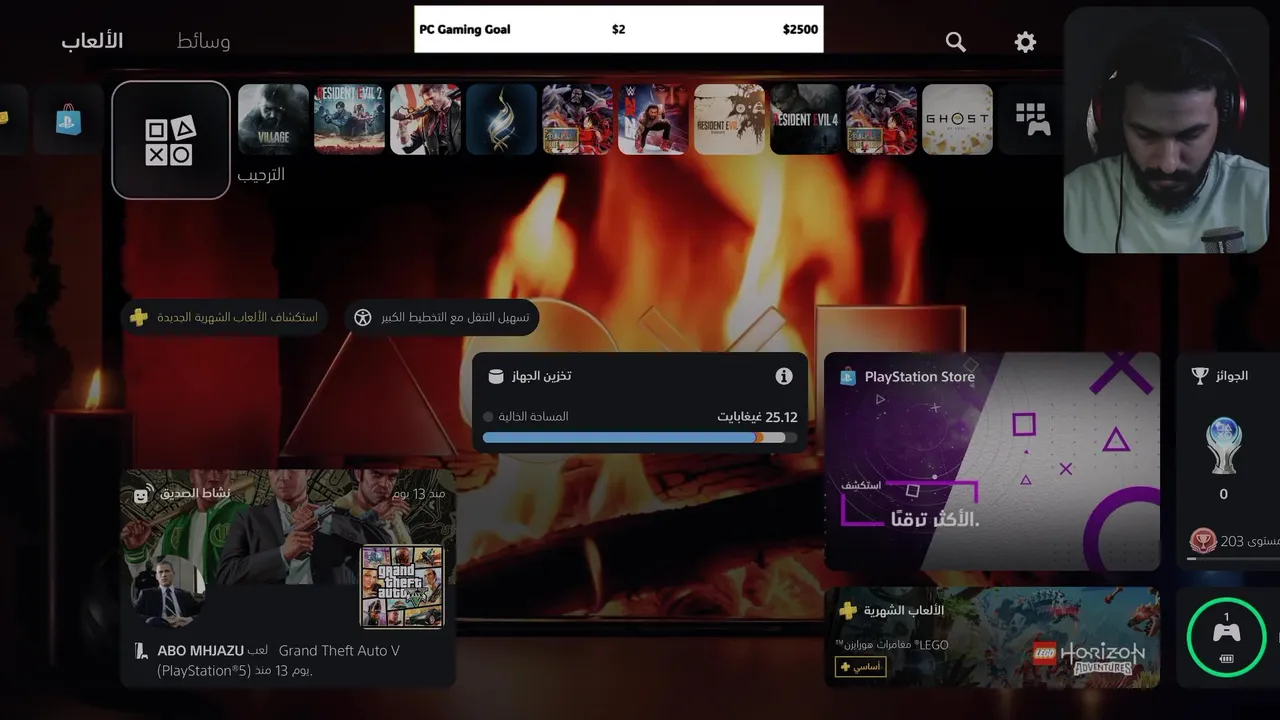Select the الترحيب welcome hub icon
This screenshot has width=1280, height=720.
click(171, 140)
